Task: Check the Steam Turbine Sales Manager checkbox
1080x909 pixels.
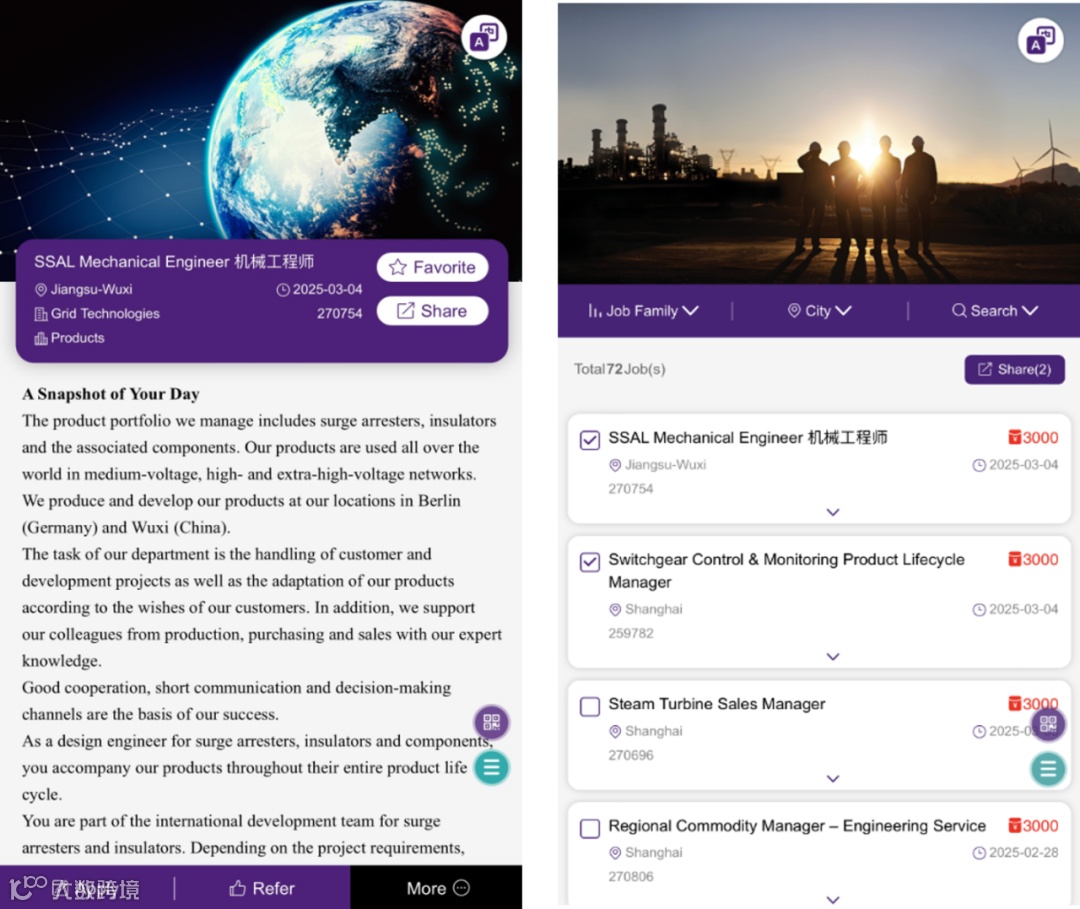Action: [x=590, y=707]
